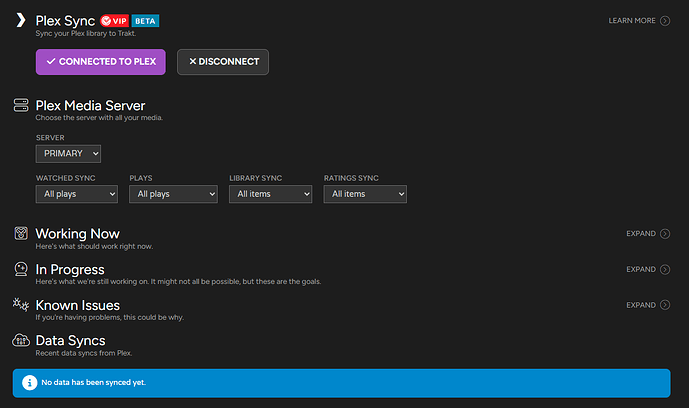The image size is (689, 408).
Task: Click the Learn More arrow circle icon
Action: [665, 21]
